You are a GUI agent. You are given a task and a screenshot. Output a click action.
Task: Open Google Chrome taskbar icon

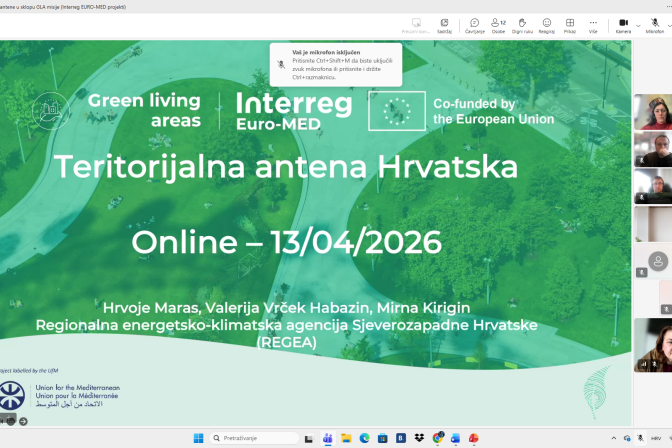[438, 438]
